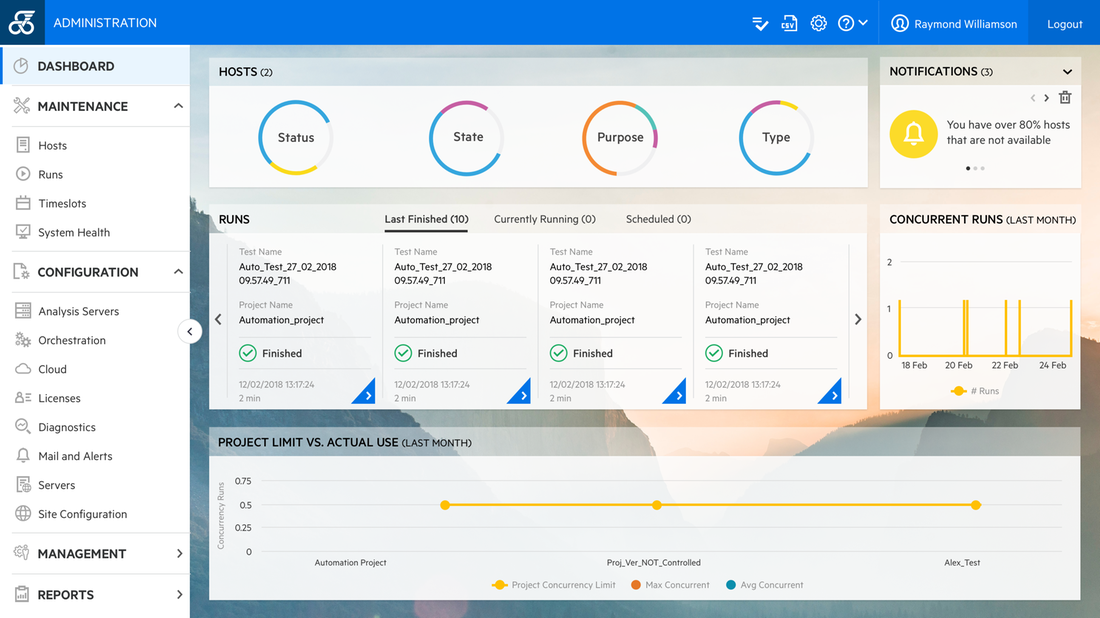
Task: Delete the notification using trash icon
Action: [x=1064, y=97]
